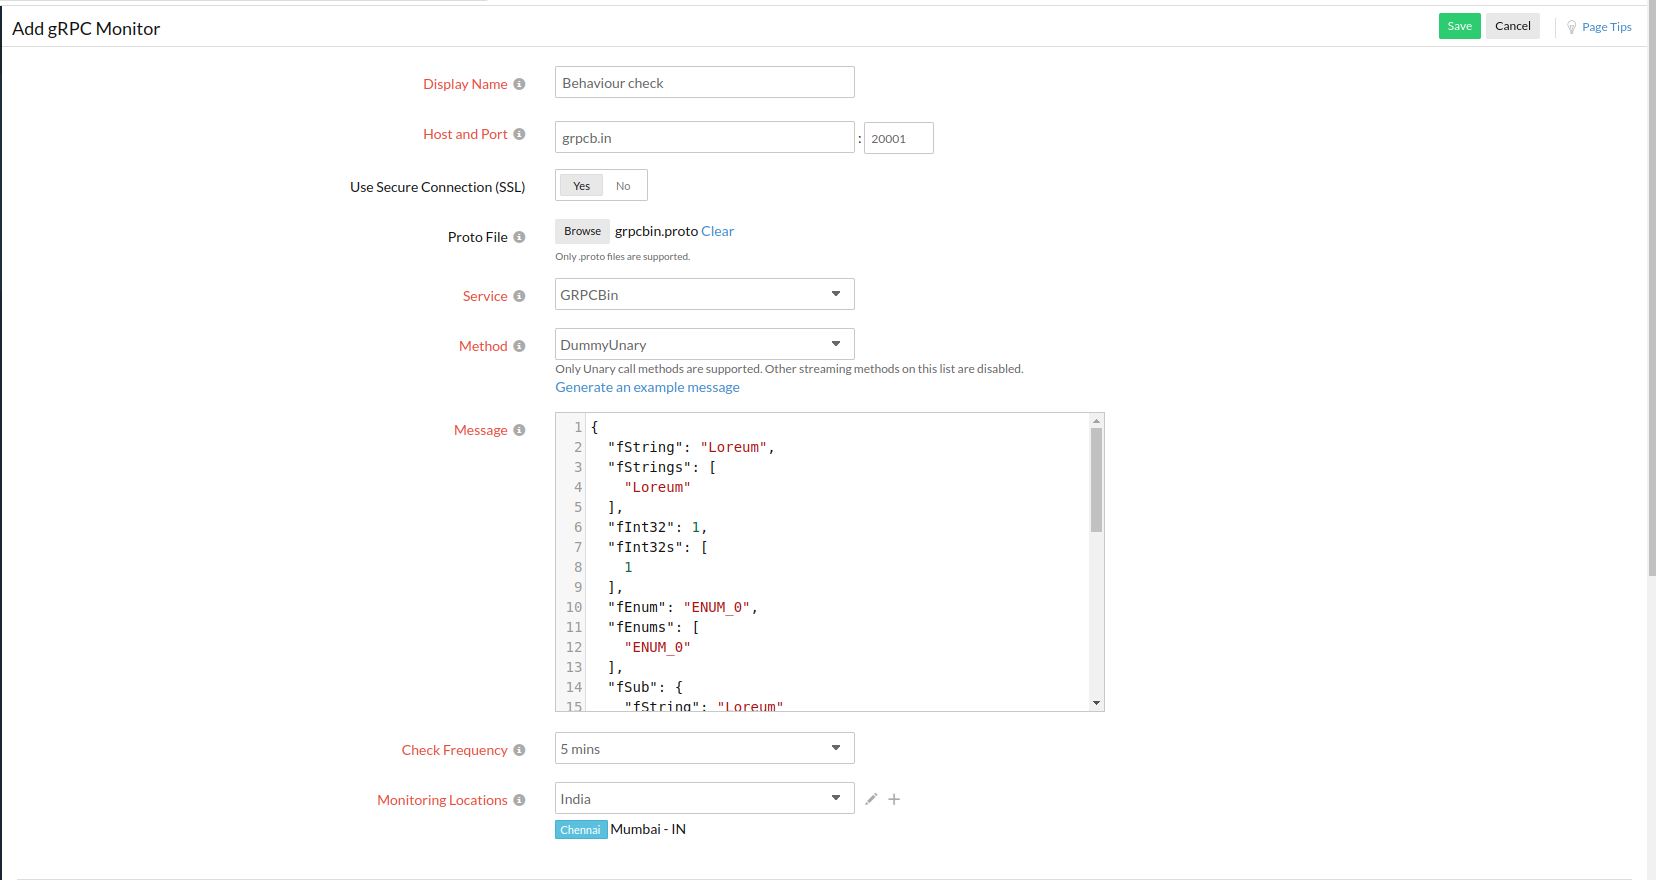
Task: Open Page Tips
Action: tap(1605, 27)
